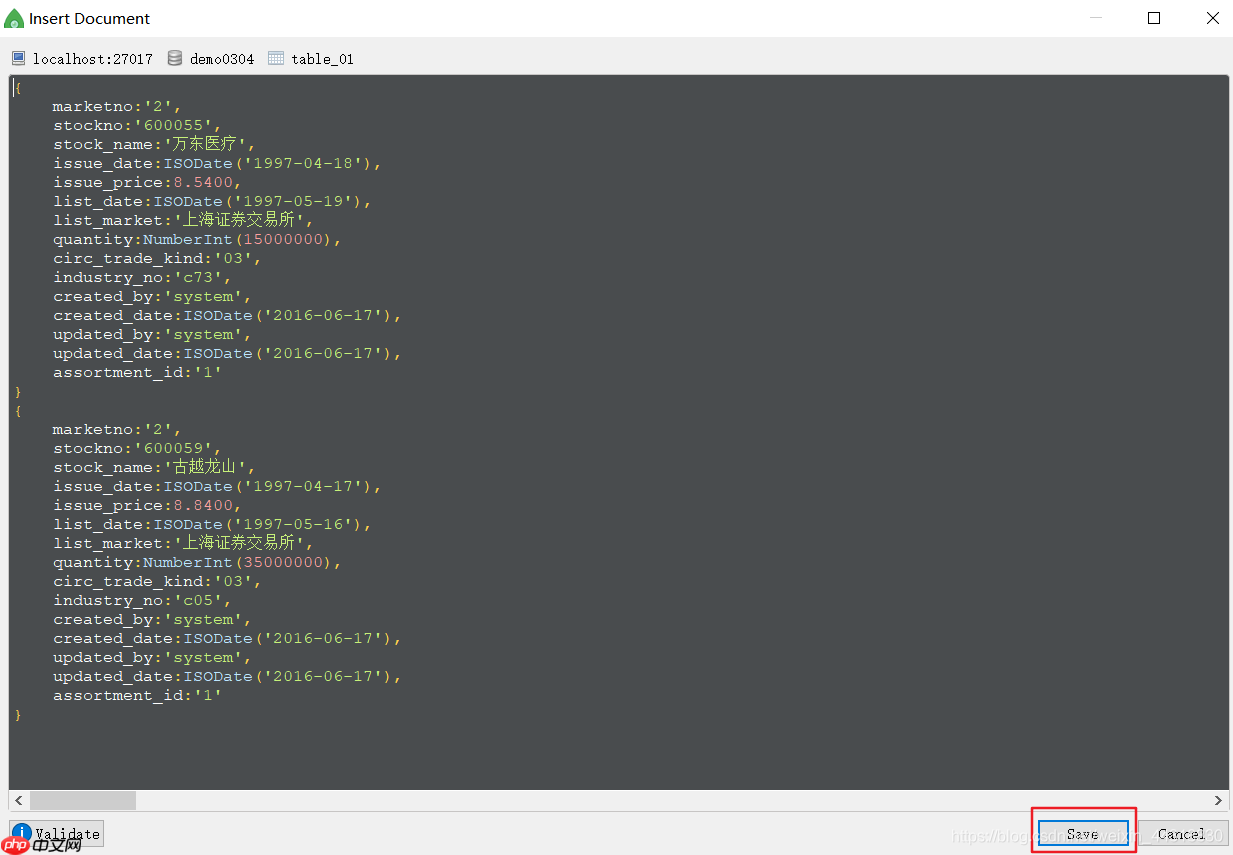Click the table_01 collection icon
The image size is (1233, 855).
coord(276,59)
